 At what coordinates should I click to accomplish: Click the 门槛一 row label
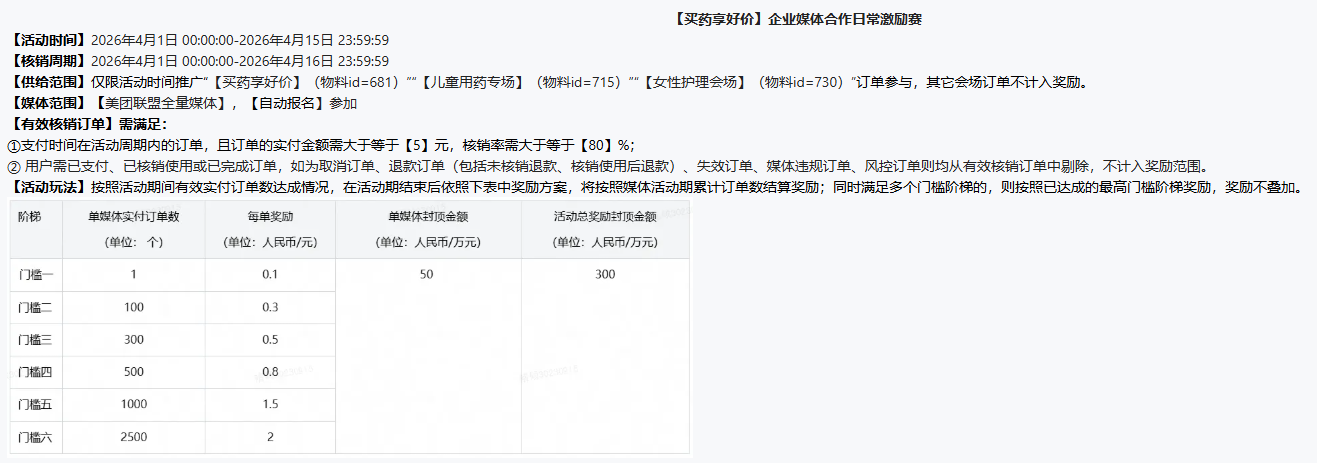[x=34, y=275]
